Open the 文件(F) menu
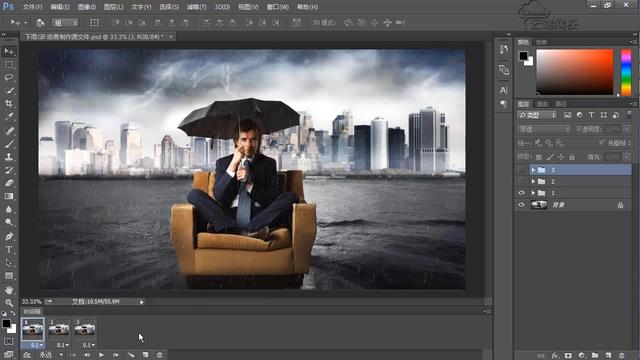Viewport: 640px width, 360px height. [x=33, y=7]
